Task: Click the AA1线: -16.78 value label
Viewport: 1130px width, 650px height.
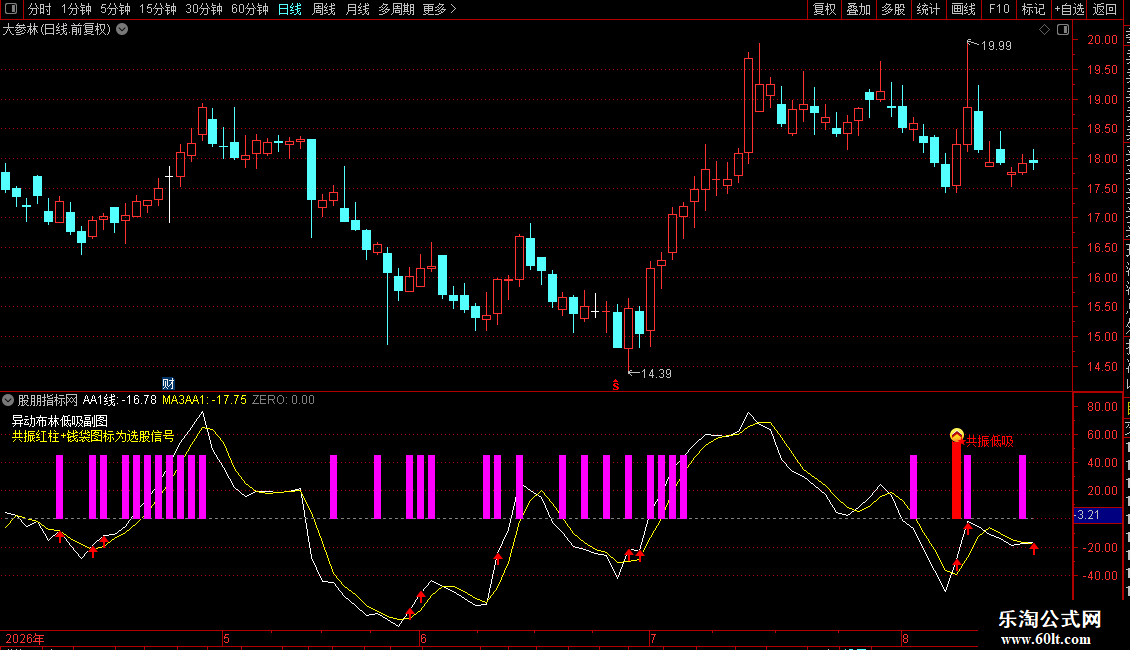Action: pos(120,400)
